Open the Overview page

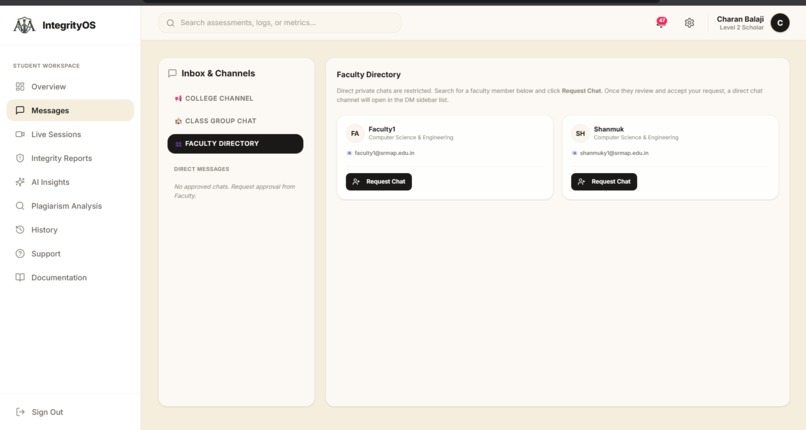coord(70,86)
